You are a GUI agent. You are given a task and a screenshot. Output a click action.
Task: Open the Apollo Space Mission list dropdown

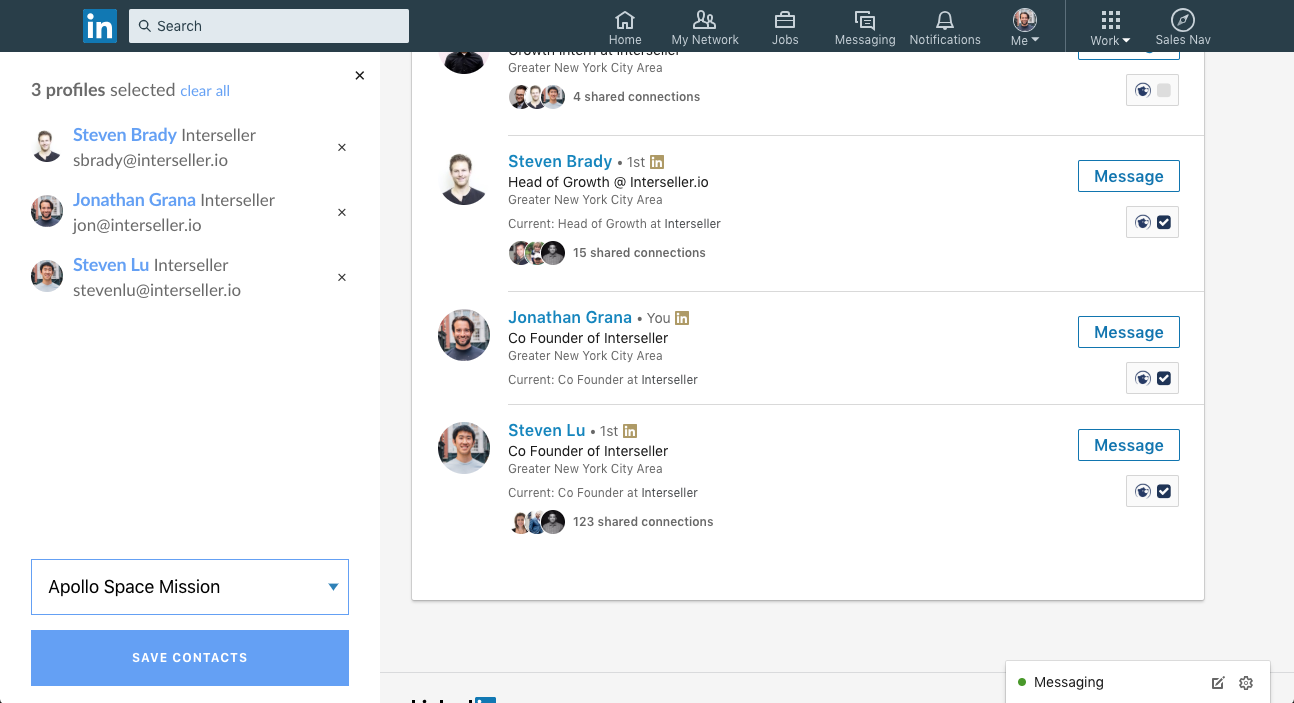[190, 587]
